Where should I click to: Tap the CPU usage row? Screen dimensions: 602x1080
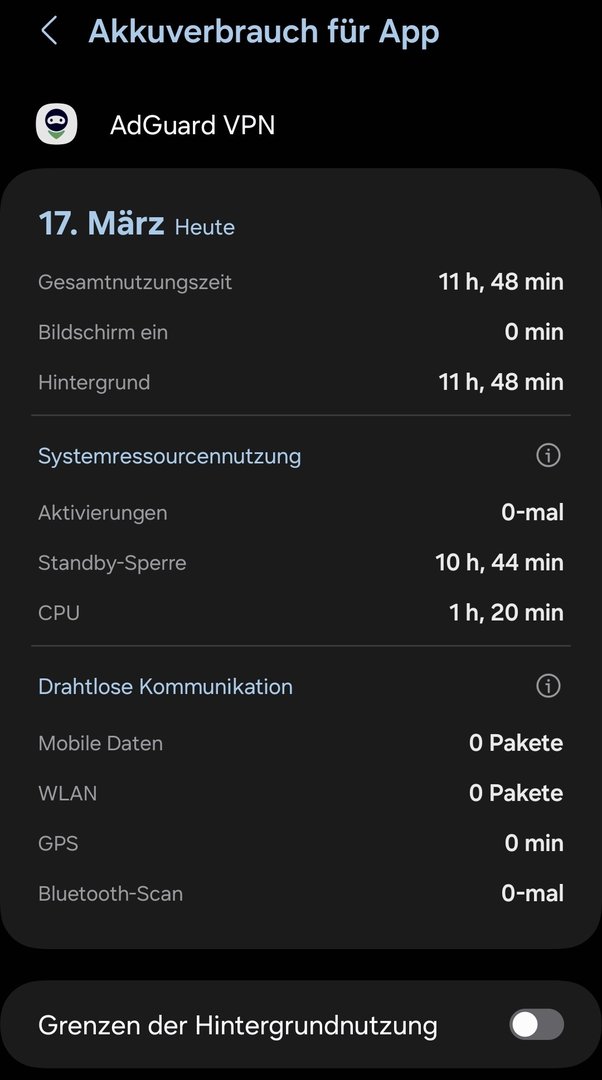(300, 613)
